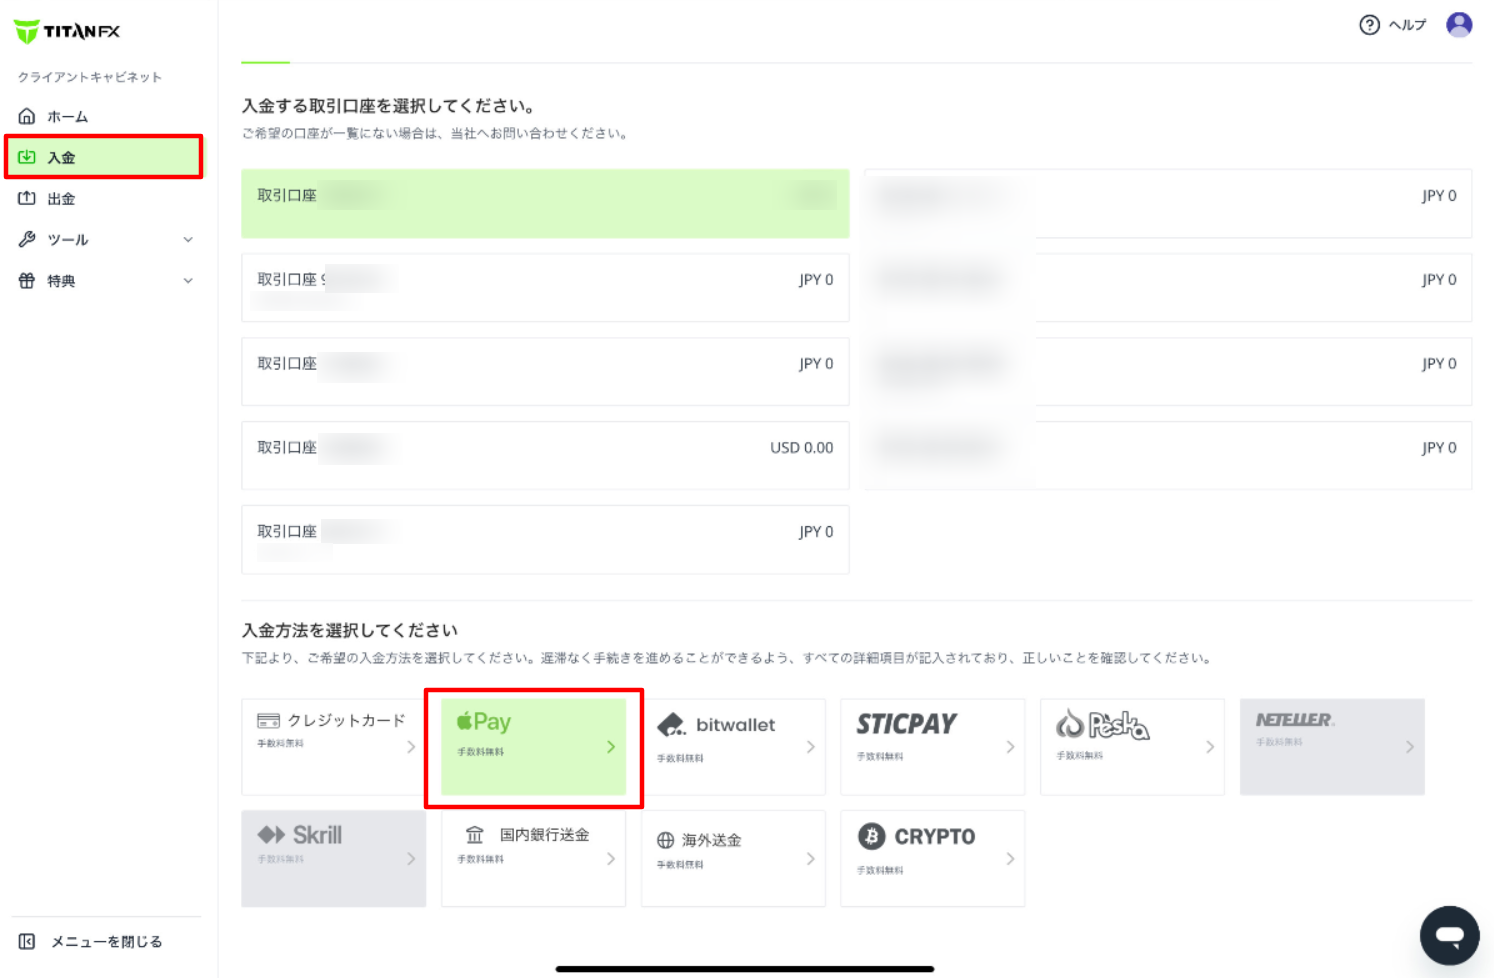This screenshot has height=978, width=1494.
Task: Open the chat support bubble
Action: pos(1448,935)
